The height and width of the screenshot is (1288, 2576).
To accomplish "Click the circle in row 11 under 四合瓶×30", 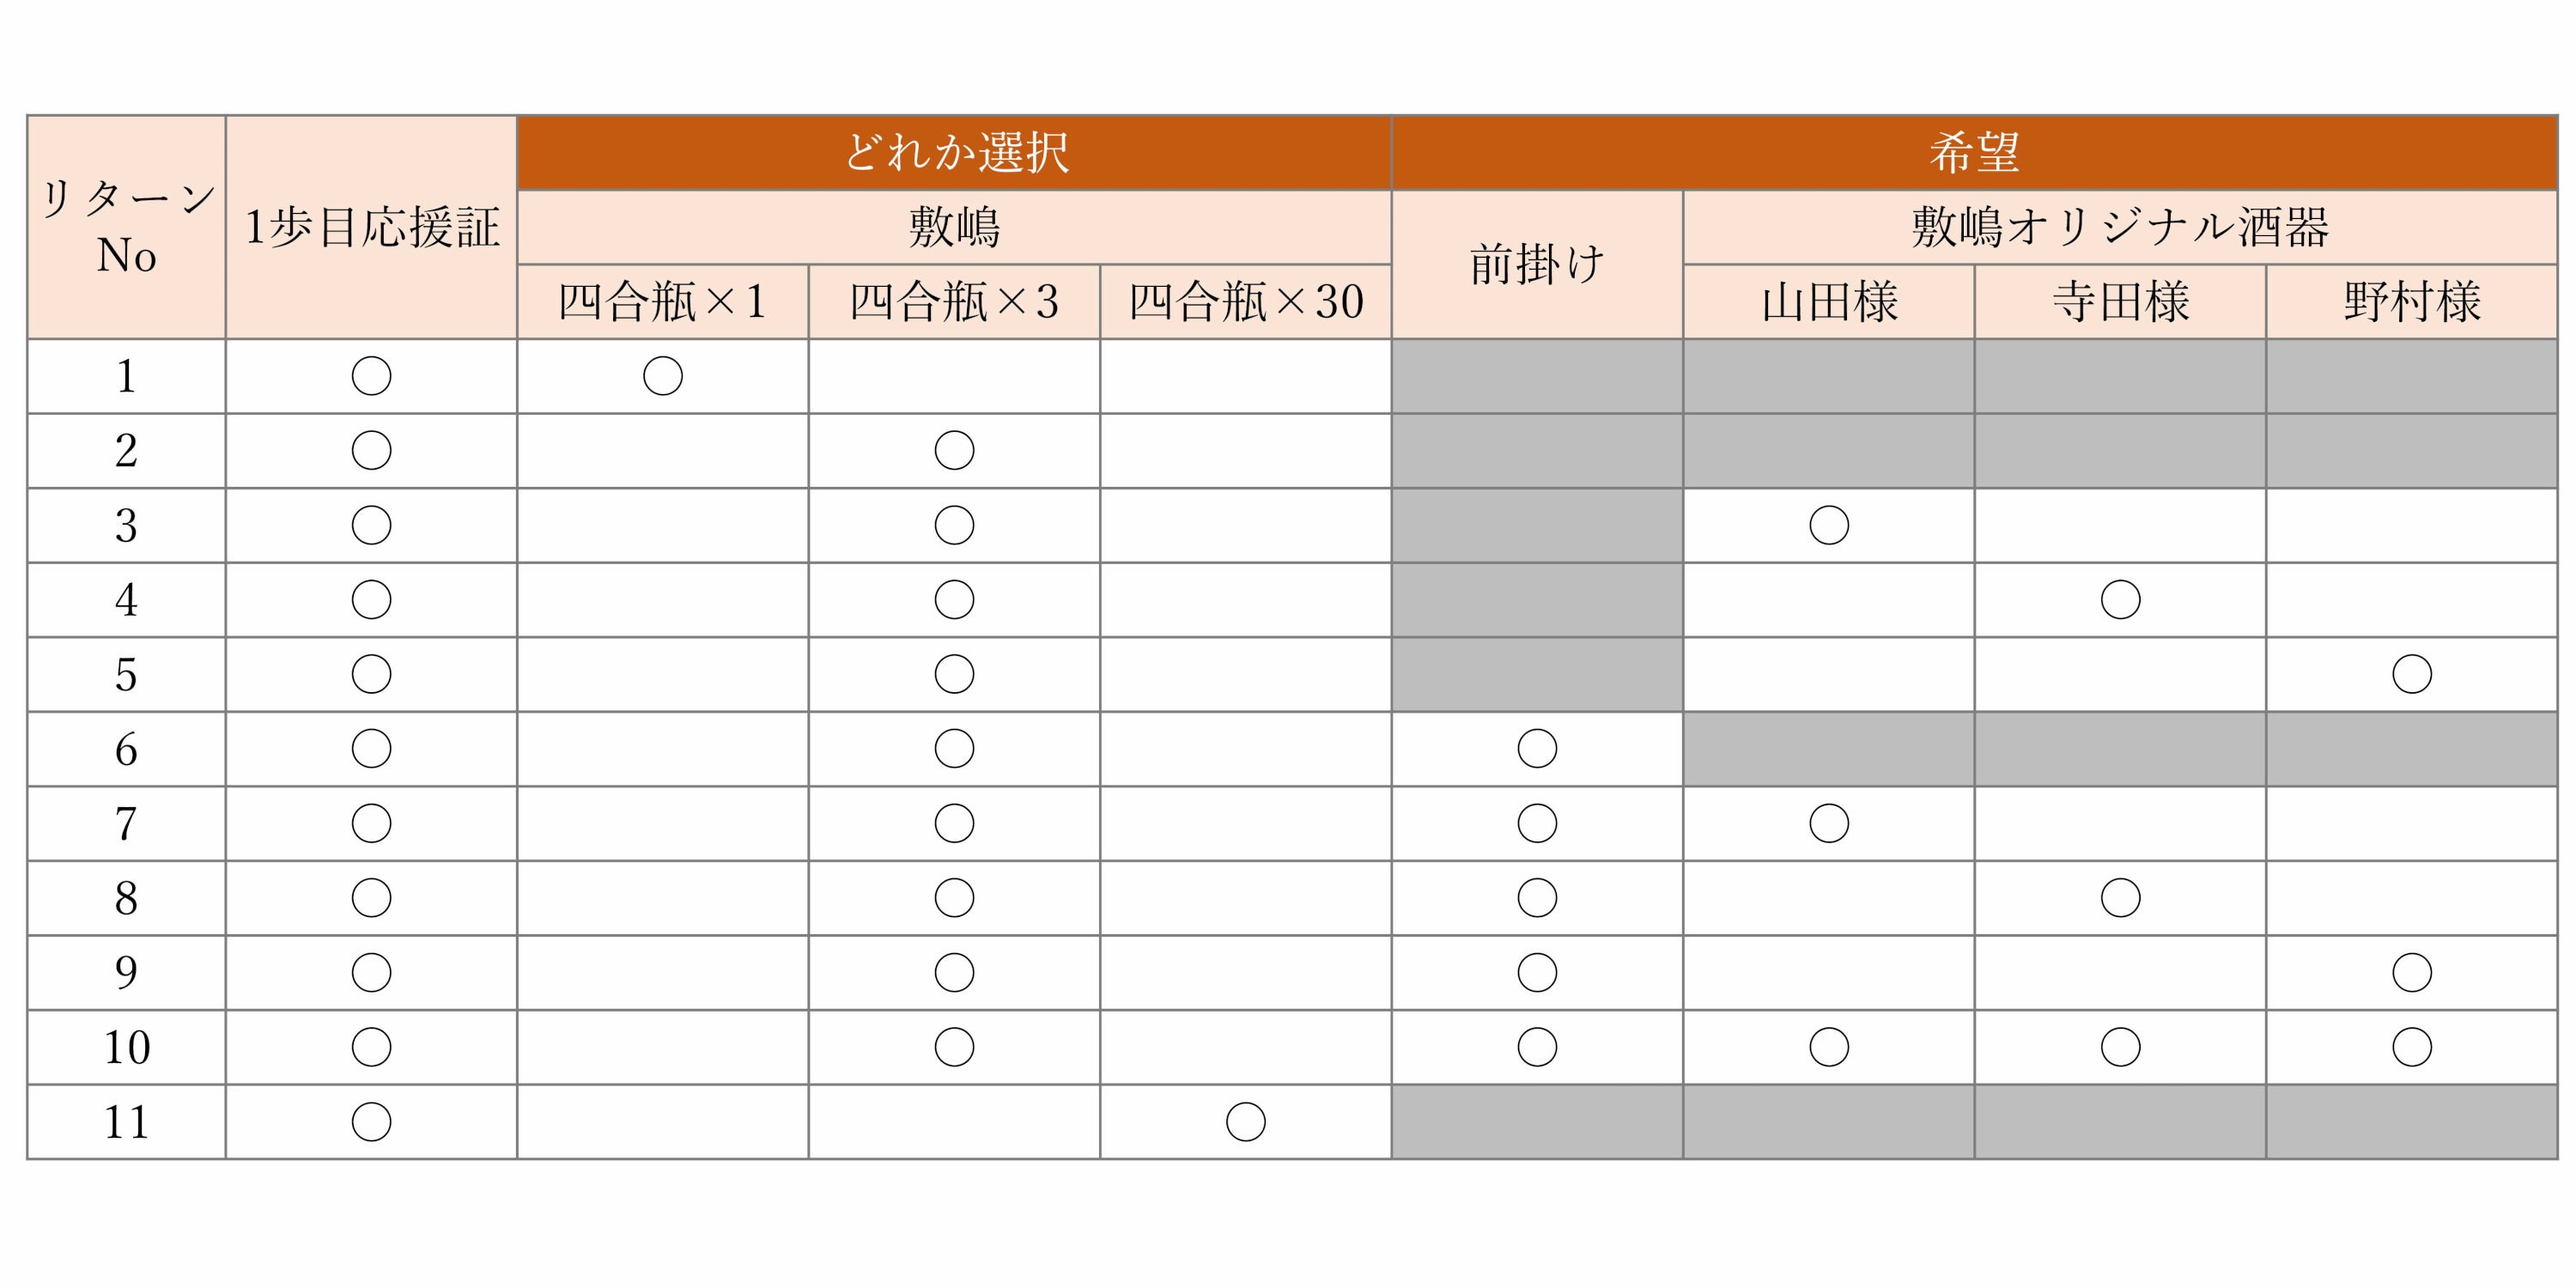I will pyautogui.click(x=1245, y=1122).
